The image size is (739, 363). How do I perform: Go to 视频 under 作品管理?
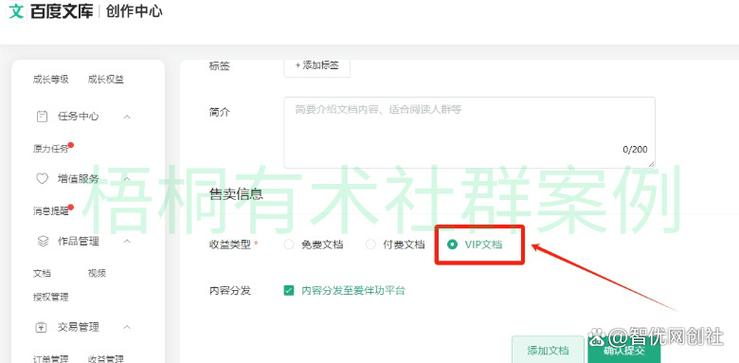[x=97, y=273]
